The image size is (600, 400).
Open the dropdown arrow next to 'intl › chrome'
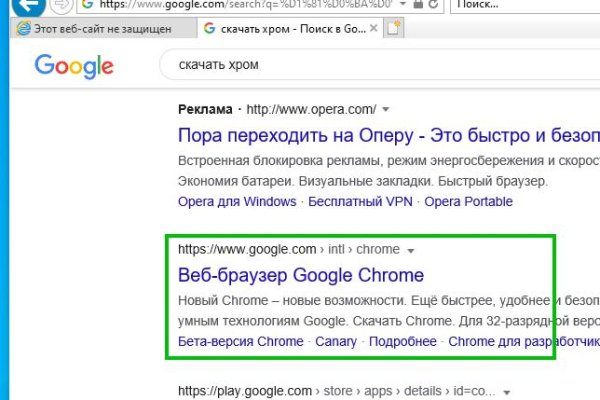tap(411, 250)
